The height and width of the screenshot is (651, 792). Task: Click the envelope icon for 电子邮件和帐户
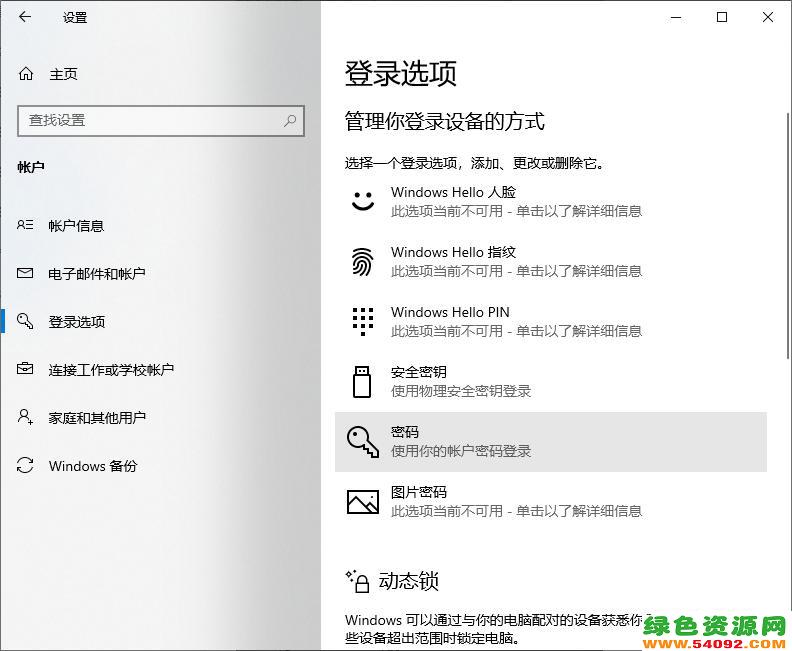coord(25,273)
